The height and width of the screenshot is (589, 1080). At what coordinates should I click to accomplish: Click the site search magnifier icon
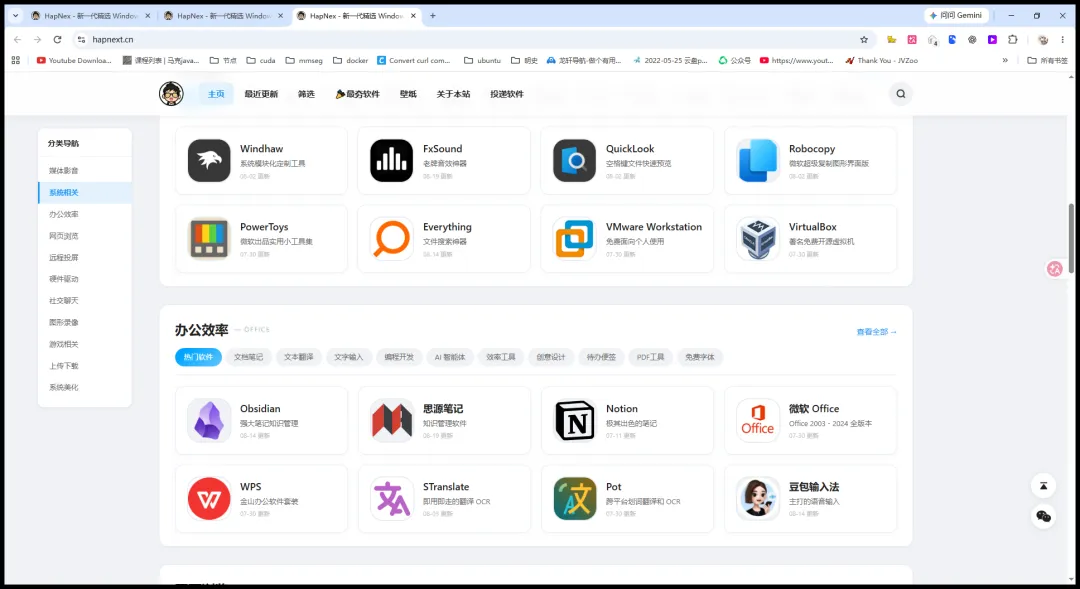pyautogui.click(x=900, y=94)
